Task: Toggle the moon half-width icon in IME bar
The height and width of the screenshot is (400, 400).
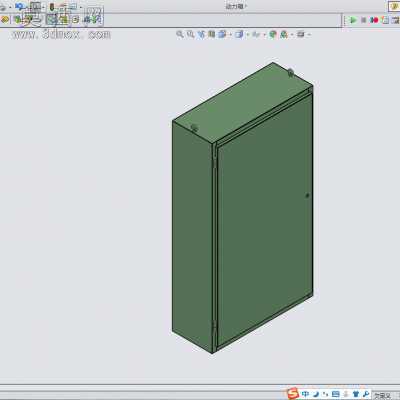Action: coord(316,394)
